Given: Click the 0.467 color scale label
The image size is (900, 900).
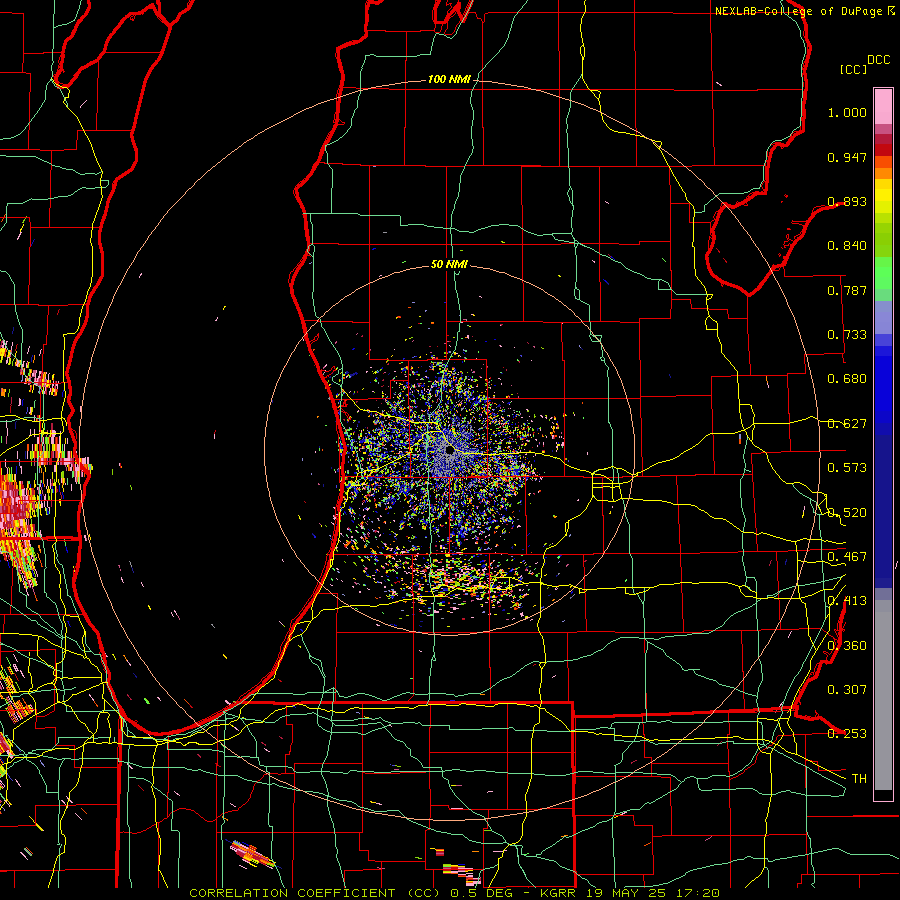Looking at the screenshot, I should (847, 557).
